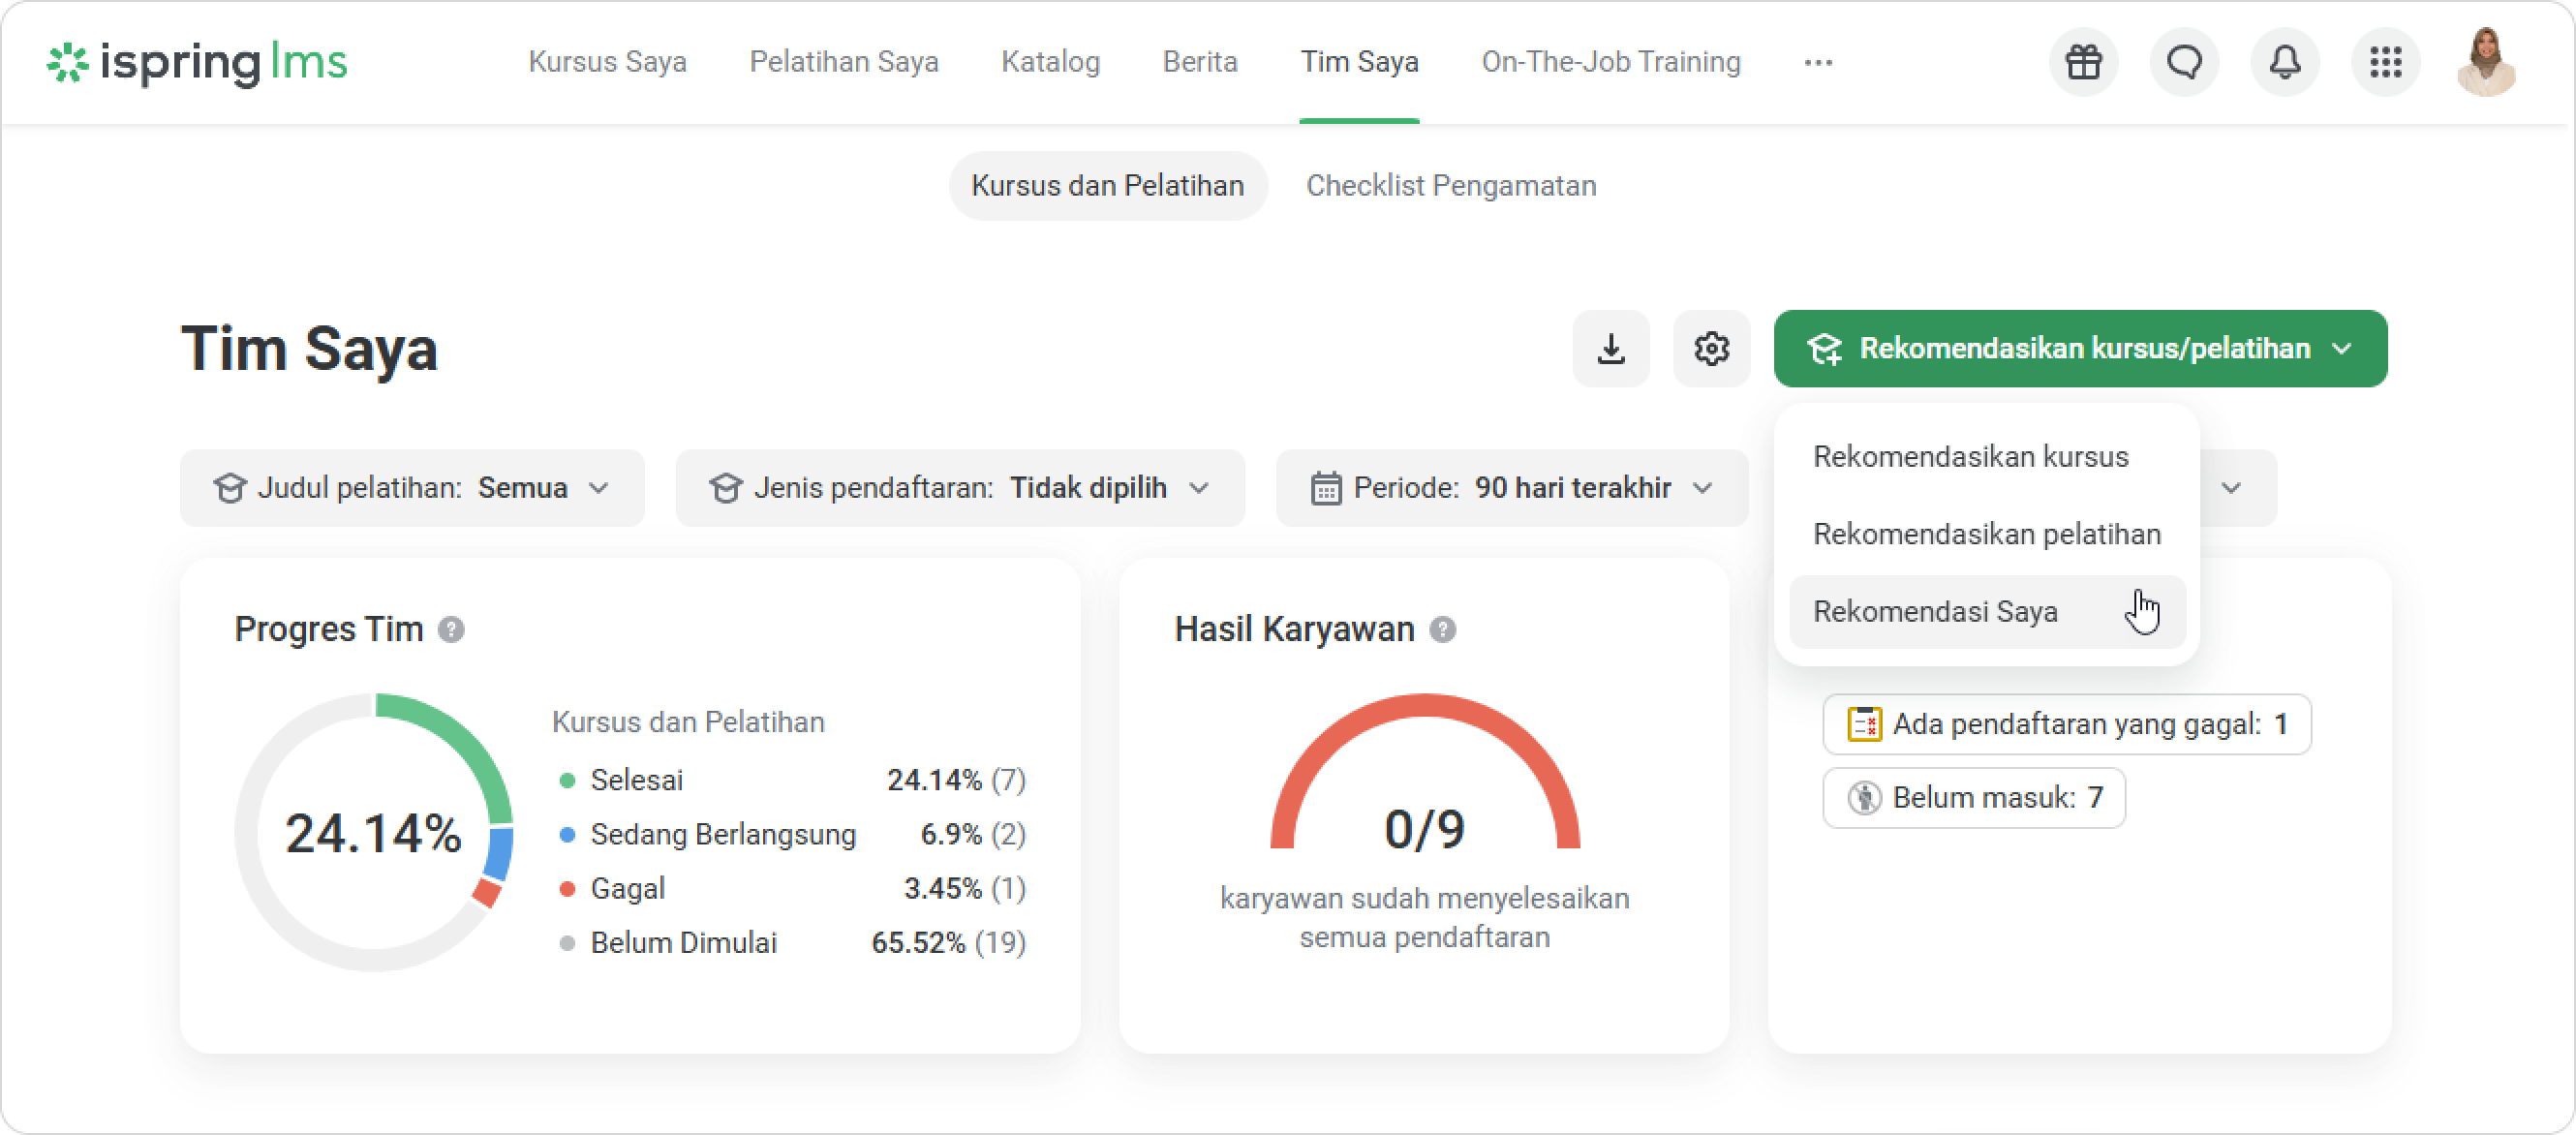Click the Progres Tim help icon
The height and width of the screenshot is (1135, 2576).
pos(451,630)
